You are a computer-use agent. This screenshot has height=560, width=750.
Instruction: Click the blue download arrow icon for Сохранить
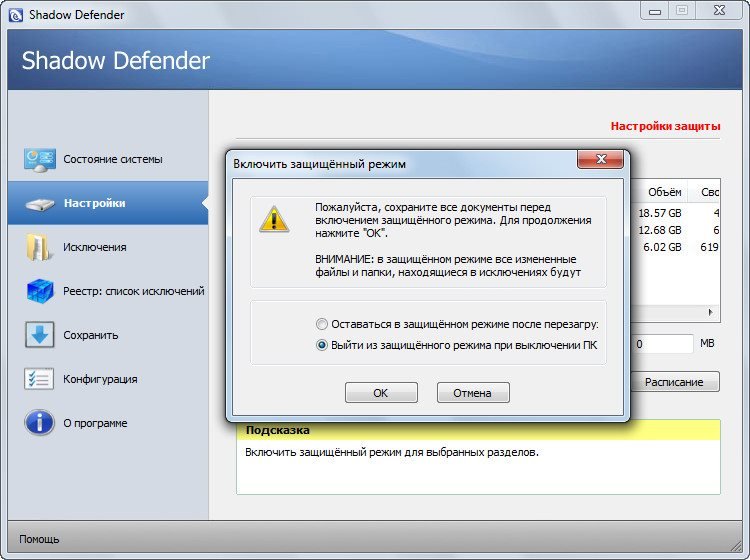coord(40,335)
